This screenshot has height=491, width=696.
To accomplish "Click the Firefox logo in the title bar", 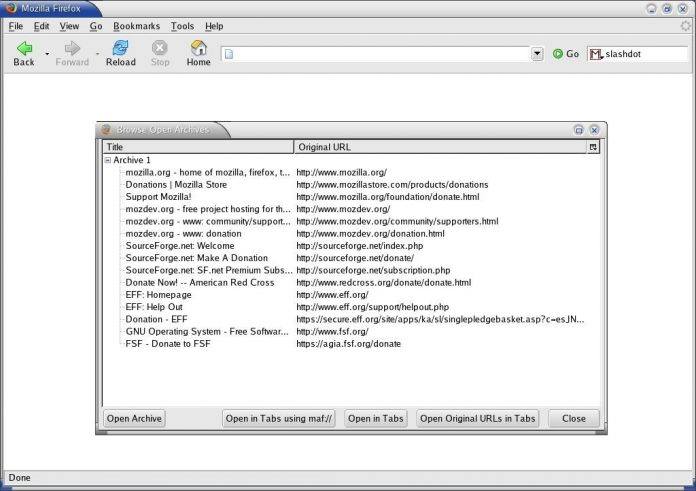I will point(11,8).
